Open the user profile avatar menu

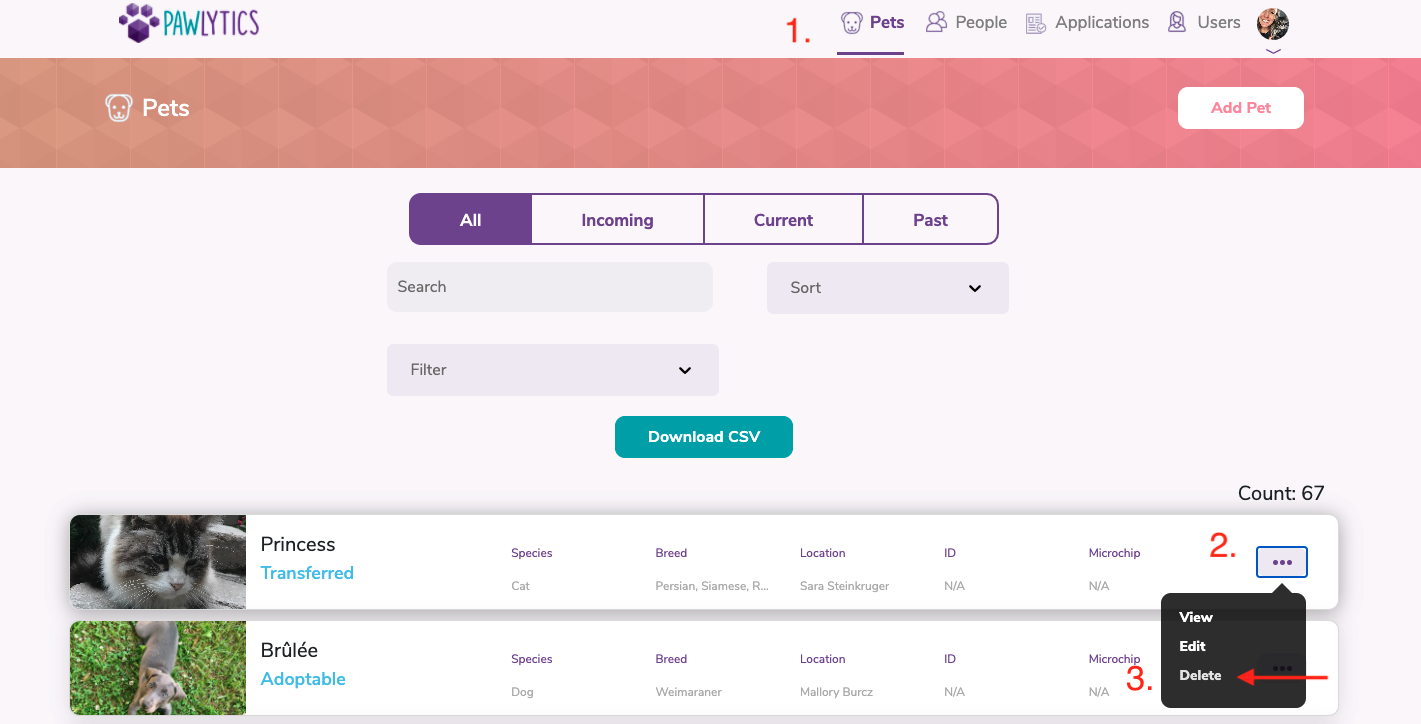coord(1272,23)
